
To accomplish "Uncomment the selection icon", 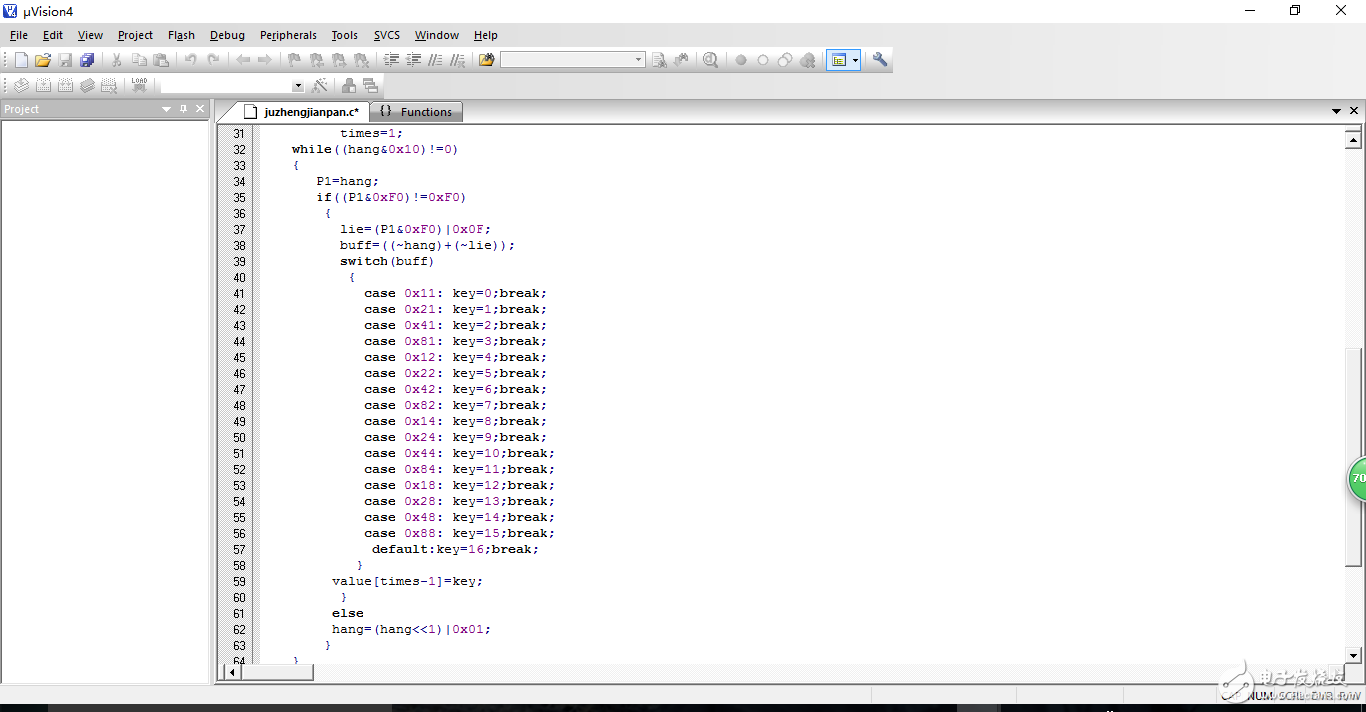I will point(457,60).
